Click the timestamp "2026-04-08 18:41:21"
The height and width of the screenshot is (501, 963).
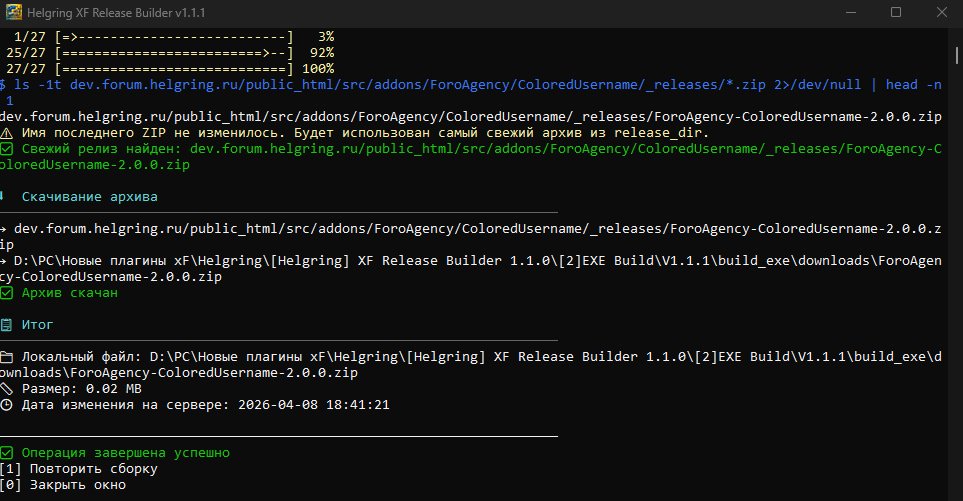coord(314,405)
